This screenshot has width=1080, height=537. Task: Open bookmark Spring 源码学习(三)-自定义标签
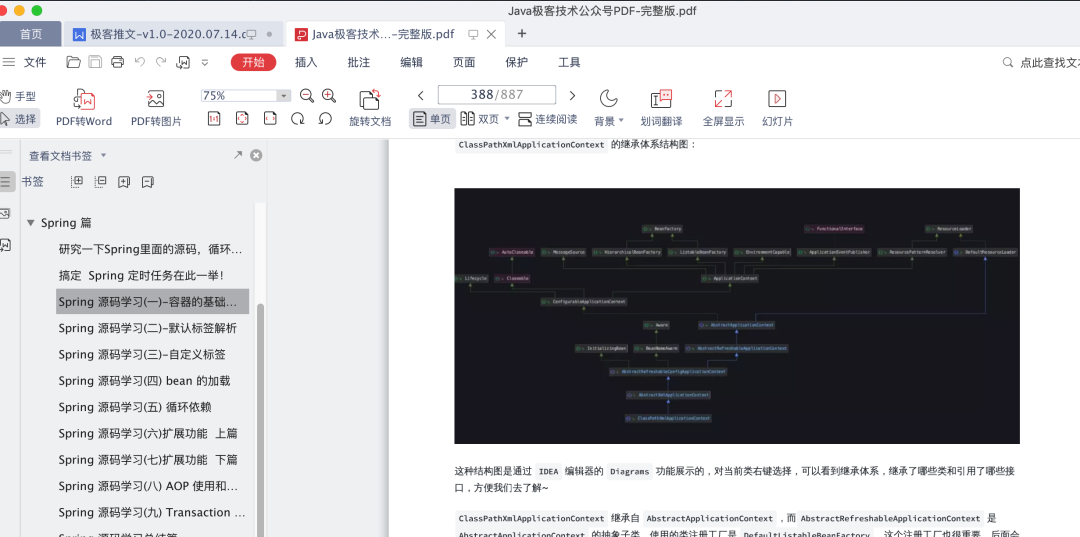tap(142, 355)
